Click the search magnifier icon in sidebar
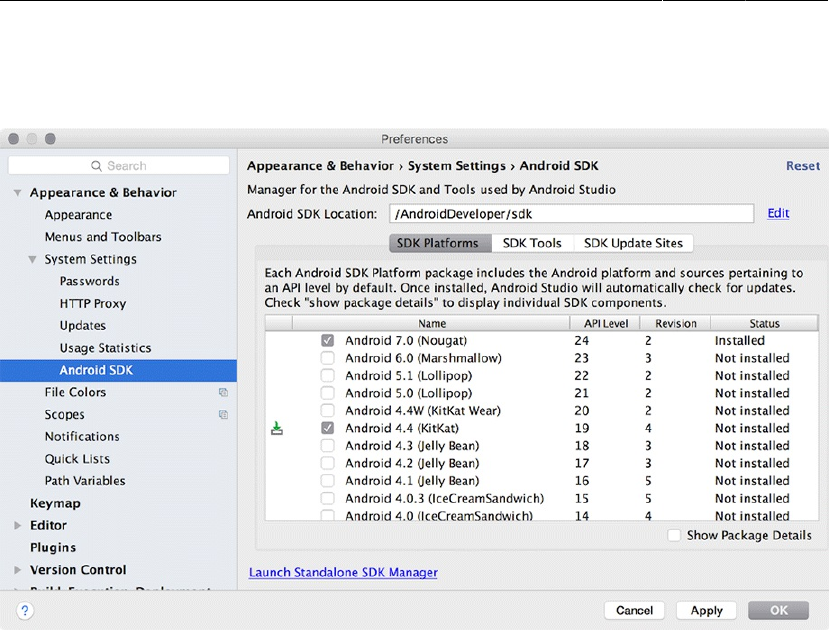The width and height of the screenshot is (829, 630). [x=97, y=166]
